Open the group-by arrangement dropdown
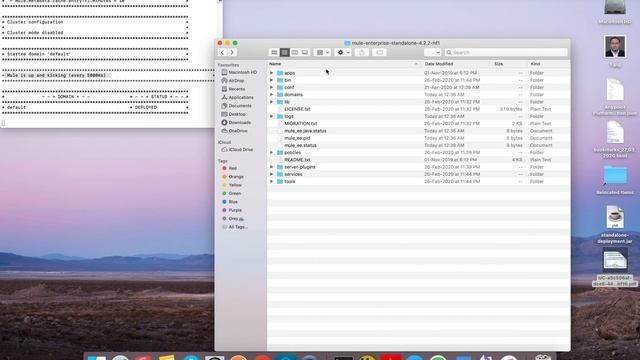Screen dimensions: 640x360 pyautogui.click(x=322, y=52)
